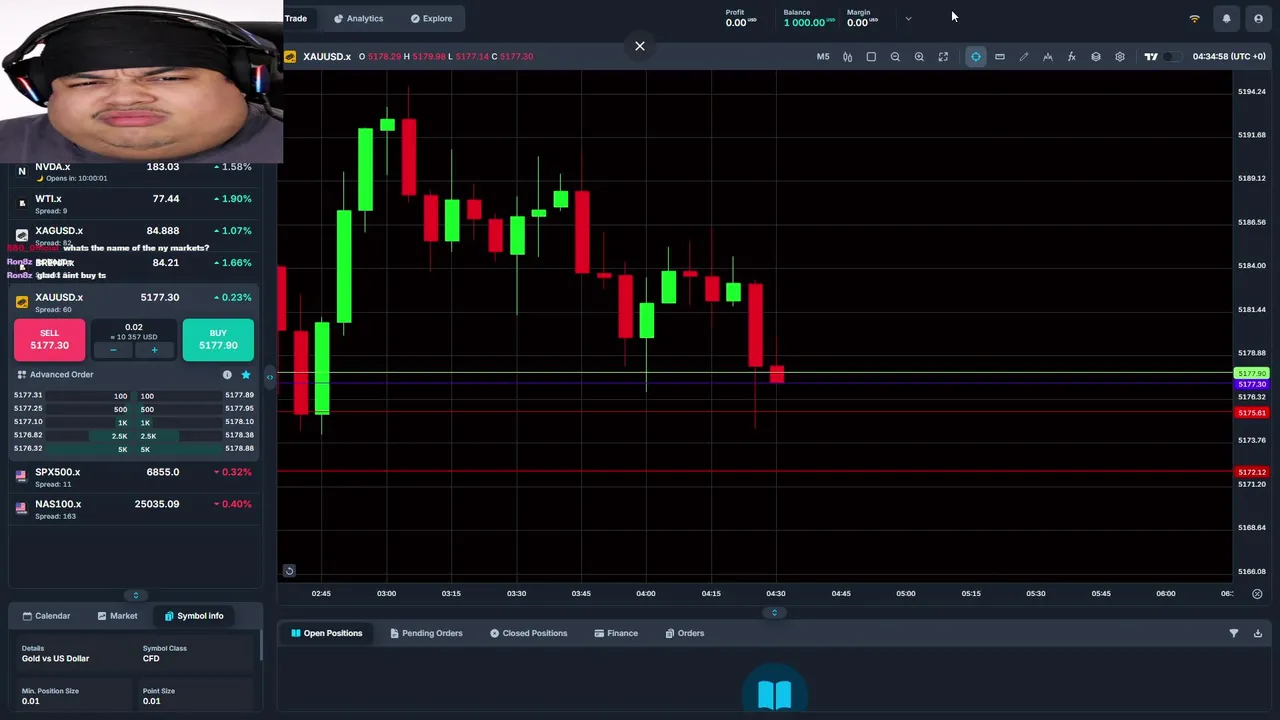Open the Explore tab
The height and width of the screenshot is (720, 1280).
point(431,18)
